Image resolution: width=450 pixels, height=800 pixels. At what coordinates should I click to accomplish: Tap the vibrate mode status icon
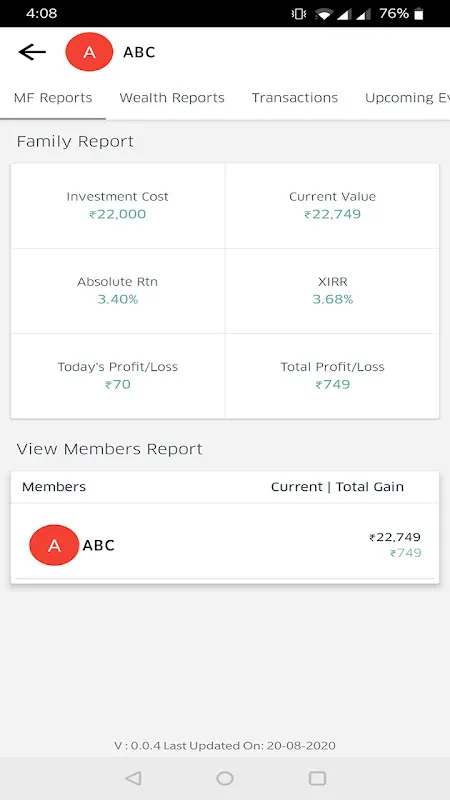pos(298,14)
